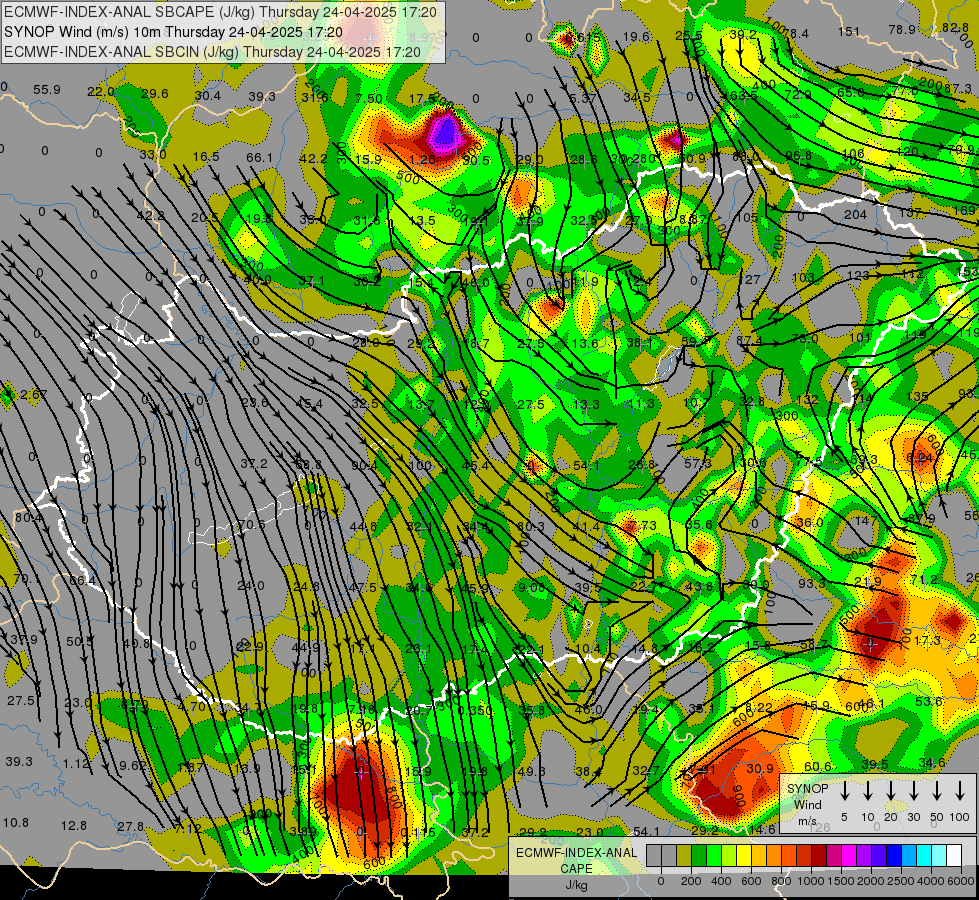Viewport: 979px width, 900px height.
Task: Click the 100 m/s wind arrow symbol
Action: [x=960, y=791]
